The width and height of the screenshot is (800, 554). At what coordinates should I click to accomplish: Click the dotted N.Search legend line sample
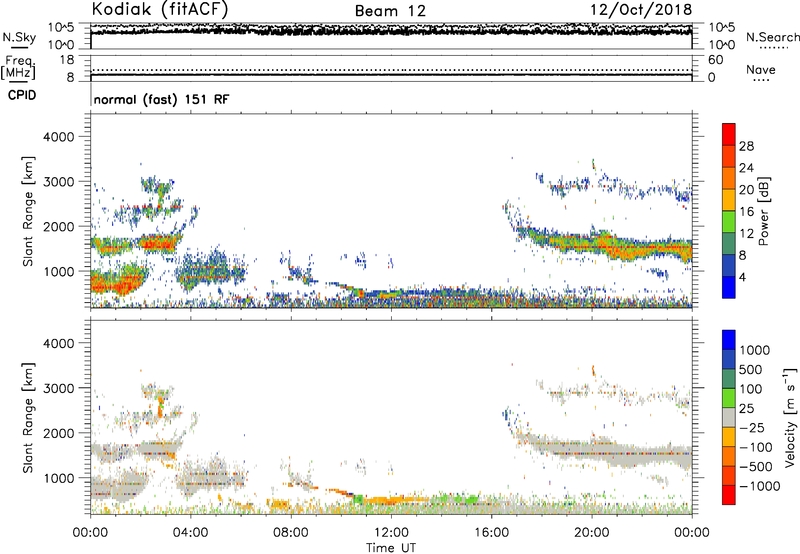click(x=773, y=47)
